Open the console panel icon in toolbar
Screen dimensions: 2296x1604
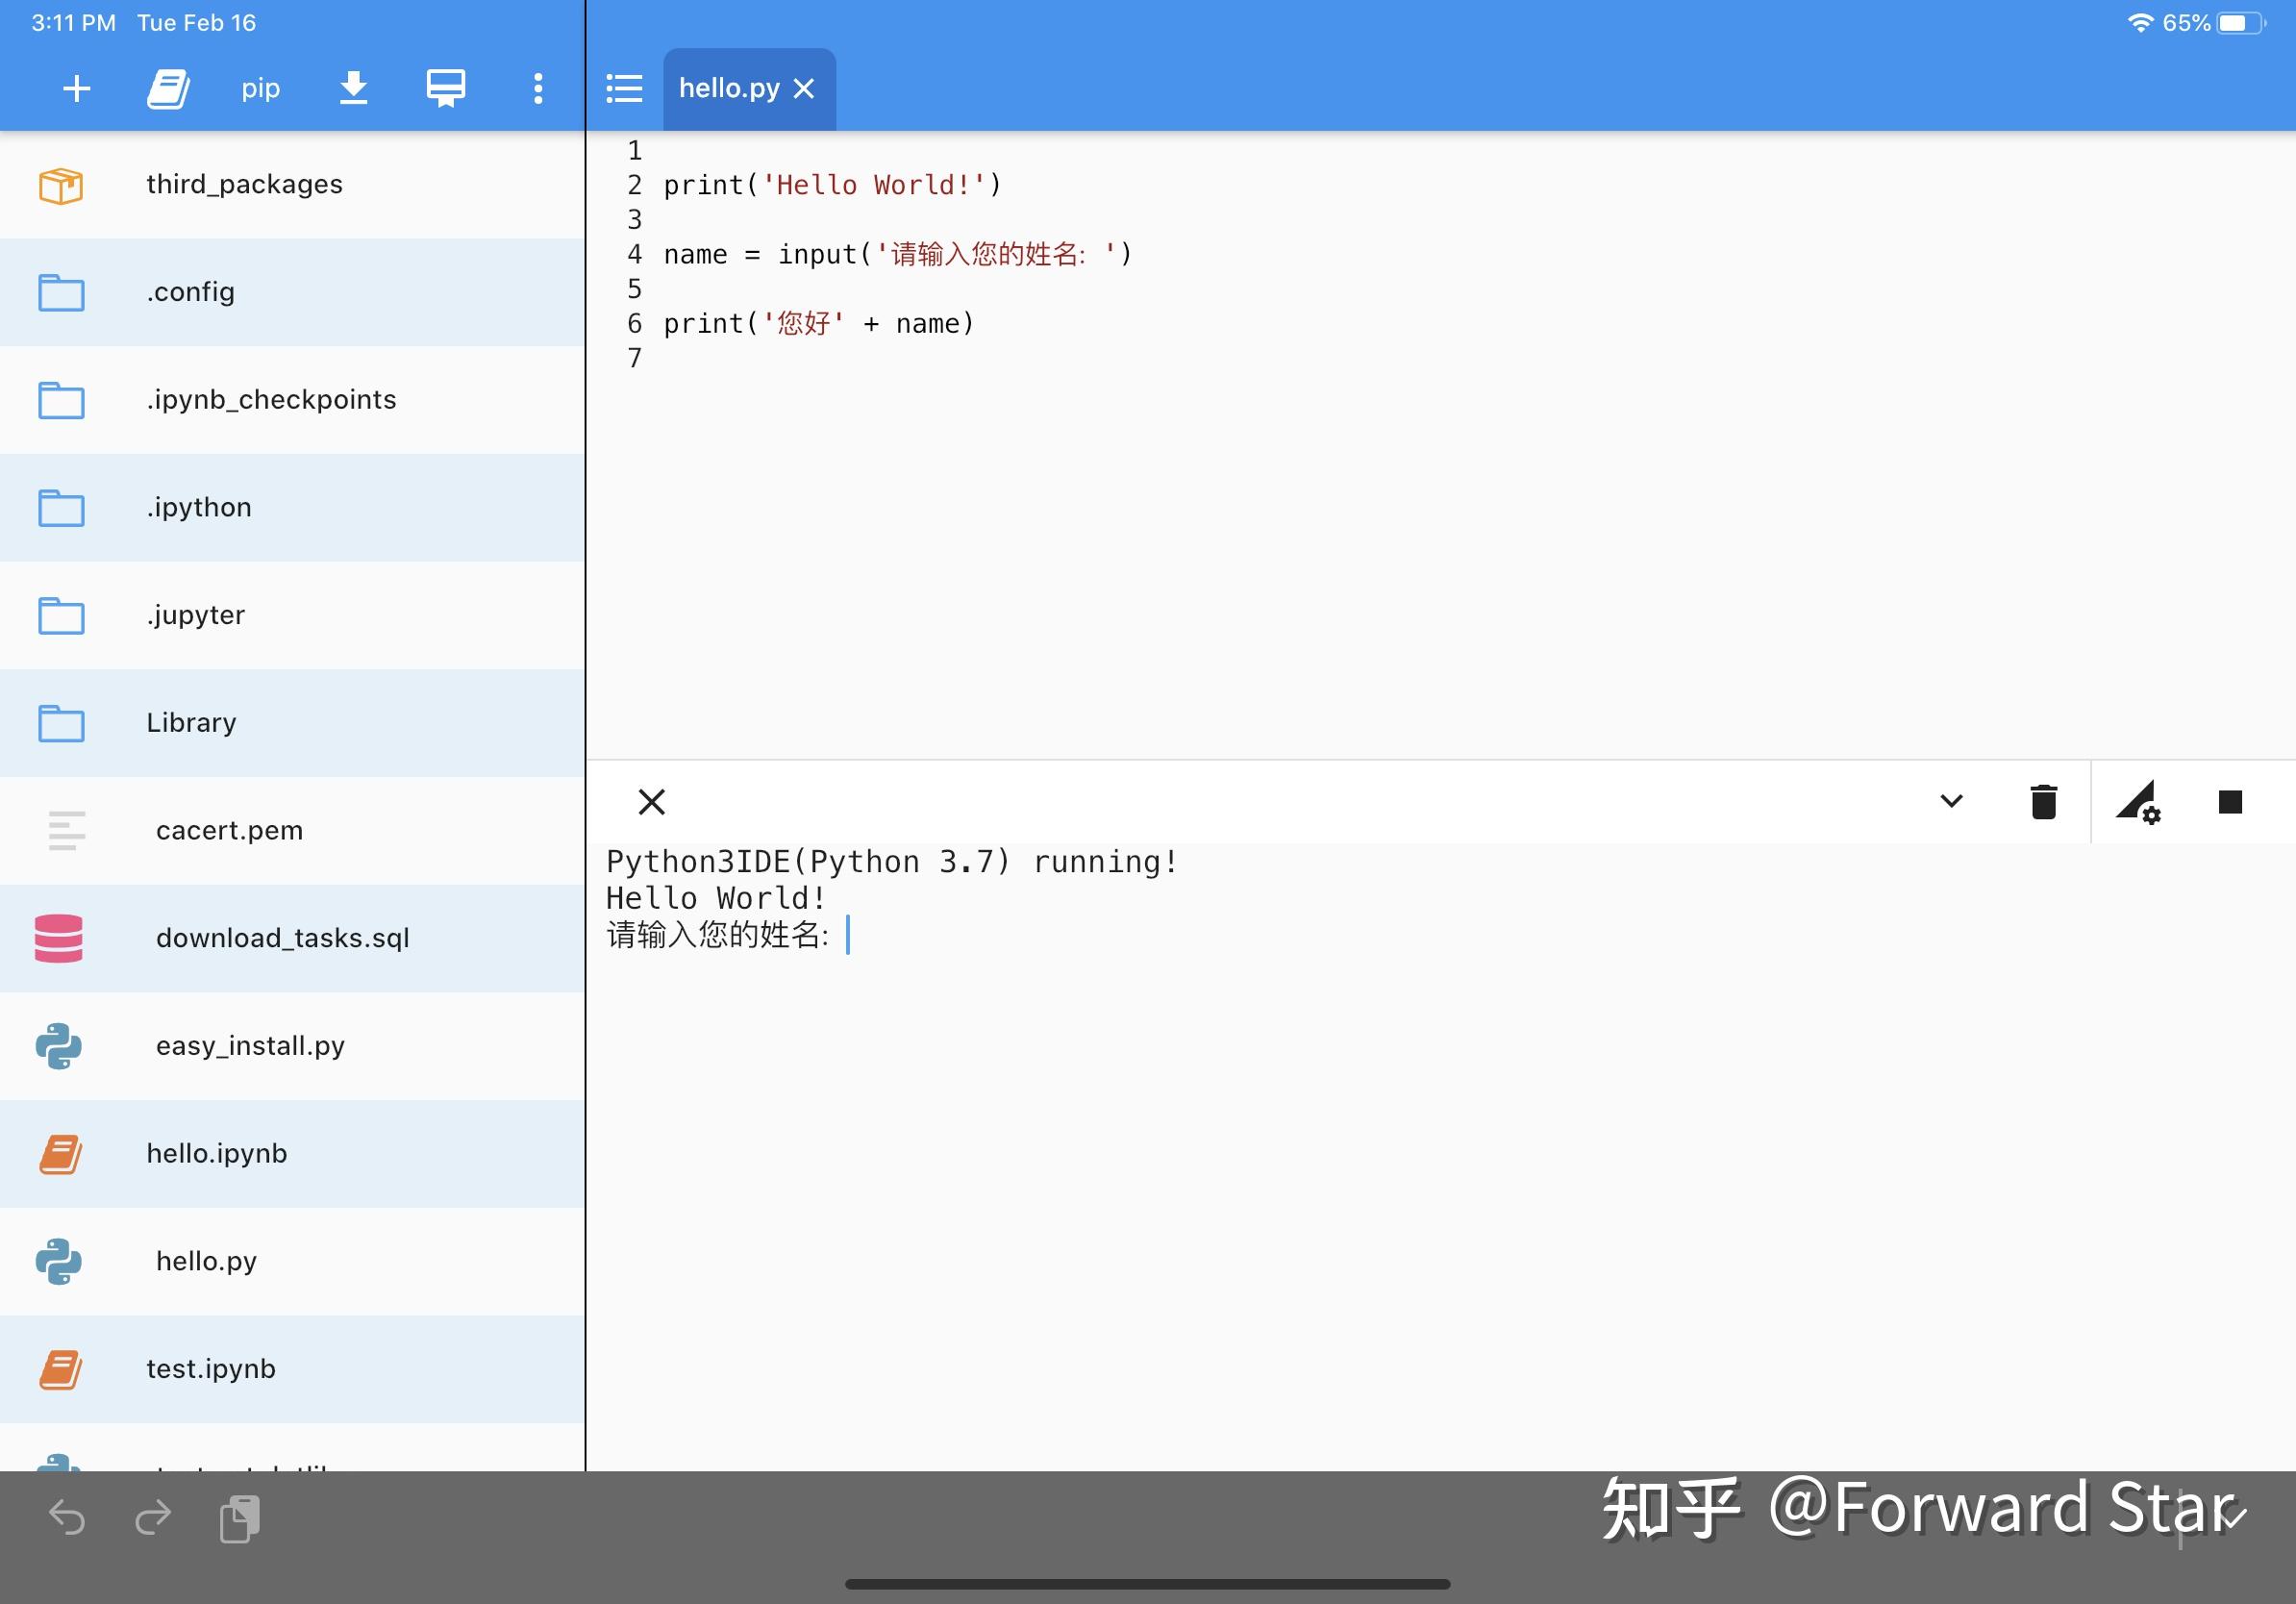coord(446,88)
